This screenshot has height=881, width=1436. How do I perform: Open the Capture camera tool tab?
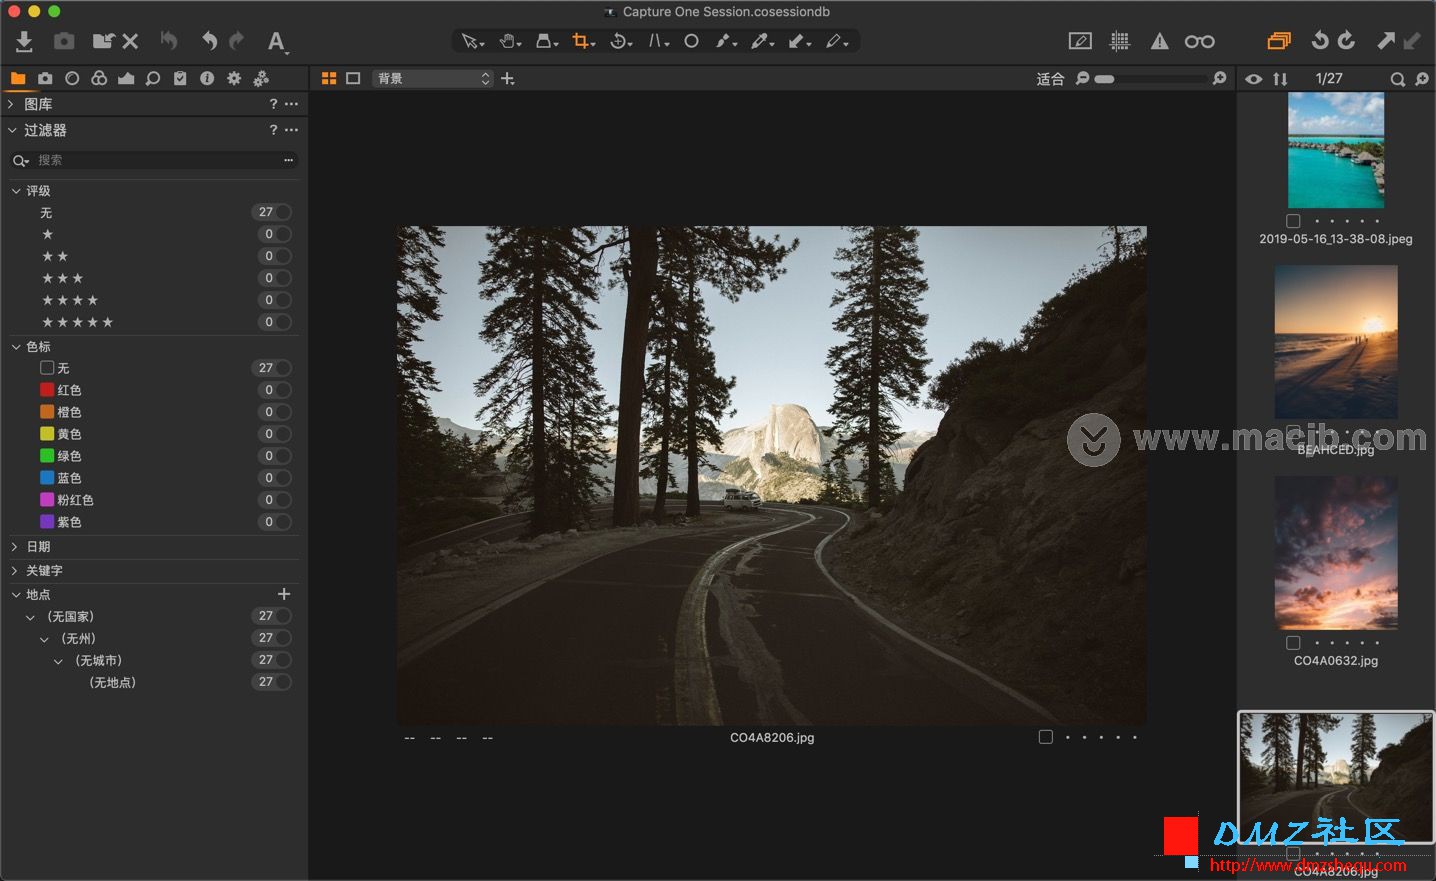click(x=45, y=78)
